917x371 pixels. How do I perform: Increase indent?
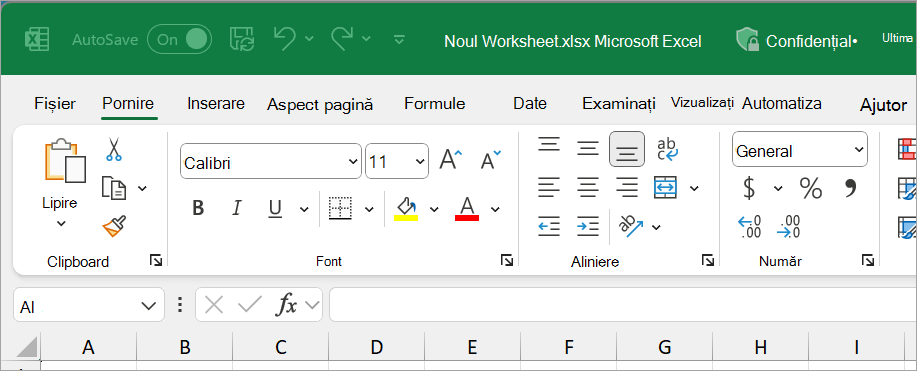588,226
